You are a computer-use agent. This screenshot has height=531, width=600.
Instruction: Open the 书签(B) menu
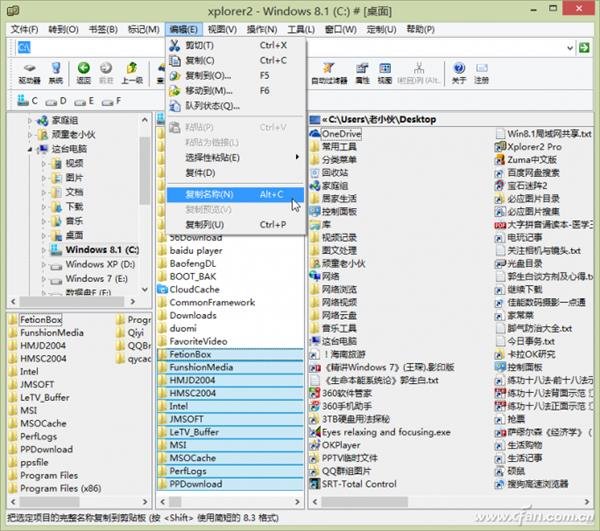tap(103, 29)
